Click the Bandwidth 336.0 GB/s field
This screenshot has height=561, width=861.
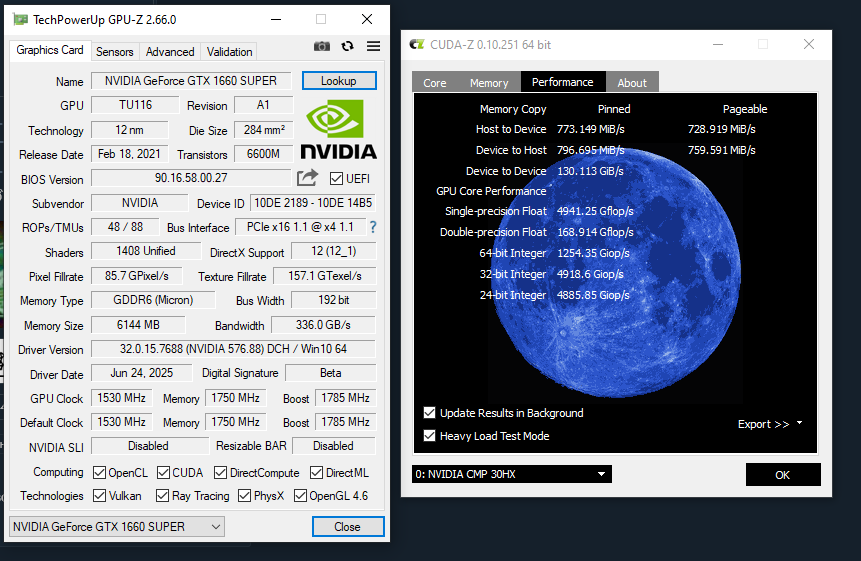(x=323, y=325)
